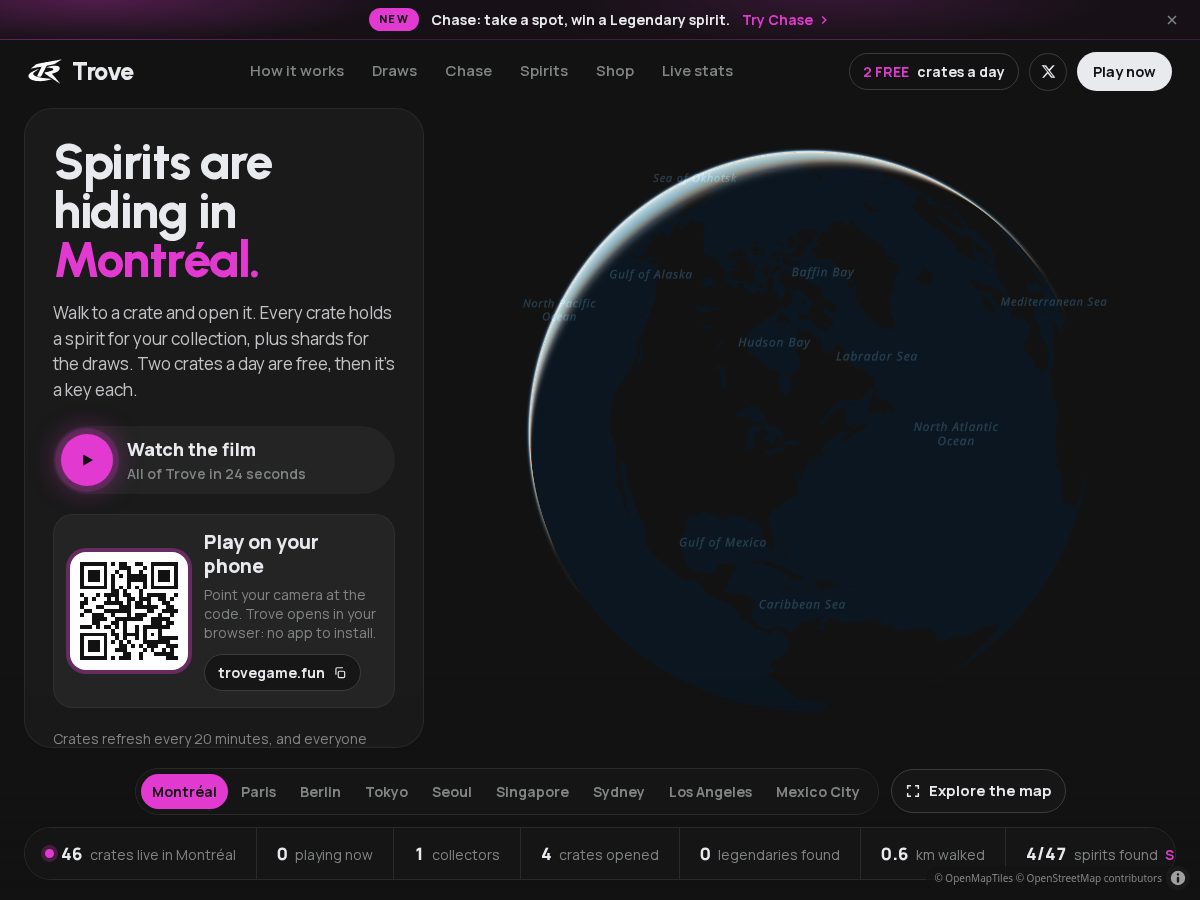Select Los Angeles city
The height and width of the screenshot is (900, 1200).
(x=710, y=792)
